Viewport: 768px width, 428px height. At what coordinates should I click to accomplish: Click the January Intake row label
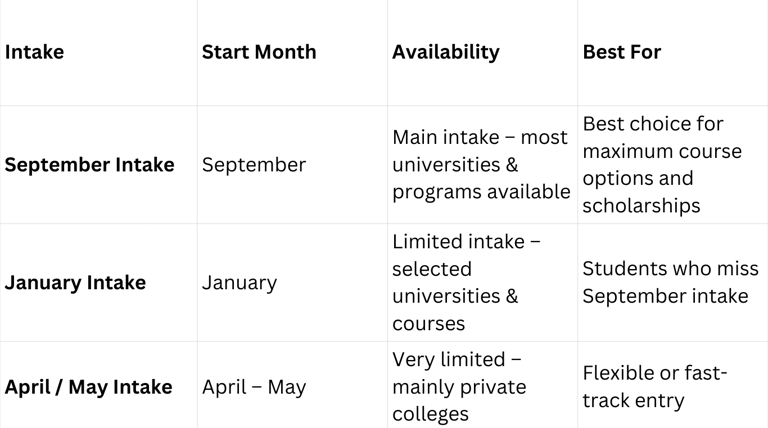click(75, 283)
